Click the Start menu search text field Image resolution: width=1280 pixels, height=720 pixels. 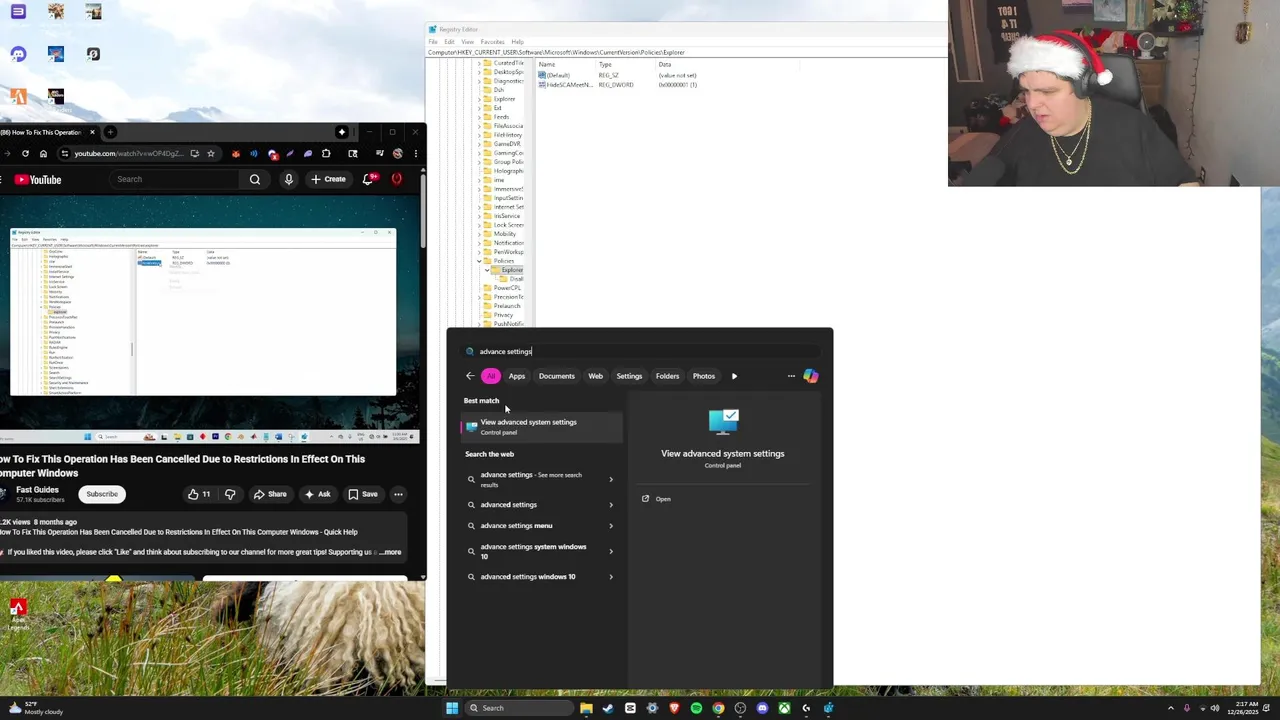[640, 352]
